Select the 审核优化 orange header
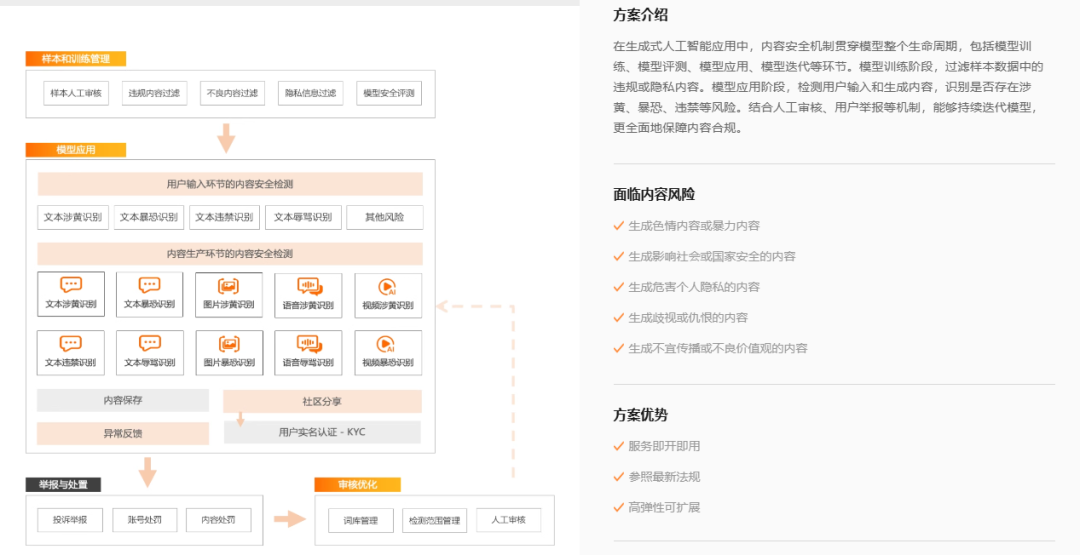Screen dimensions: 1080x555 click(x=358, y=485)
